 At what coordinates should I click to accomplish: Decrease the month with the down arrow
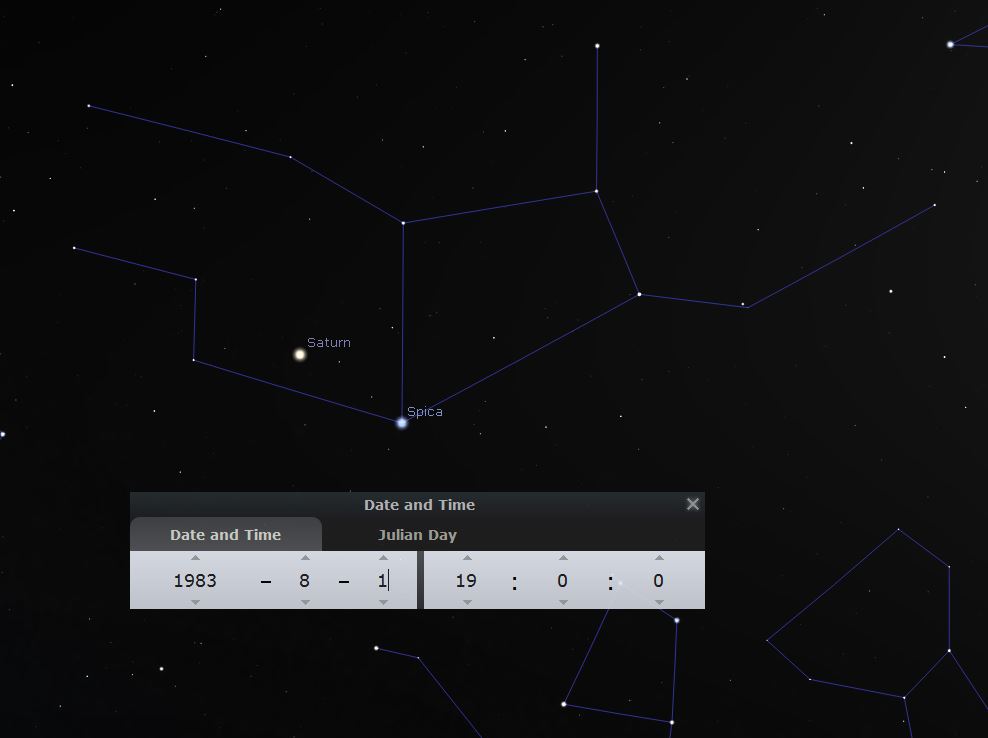point(305,603)
